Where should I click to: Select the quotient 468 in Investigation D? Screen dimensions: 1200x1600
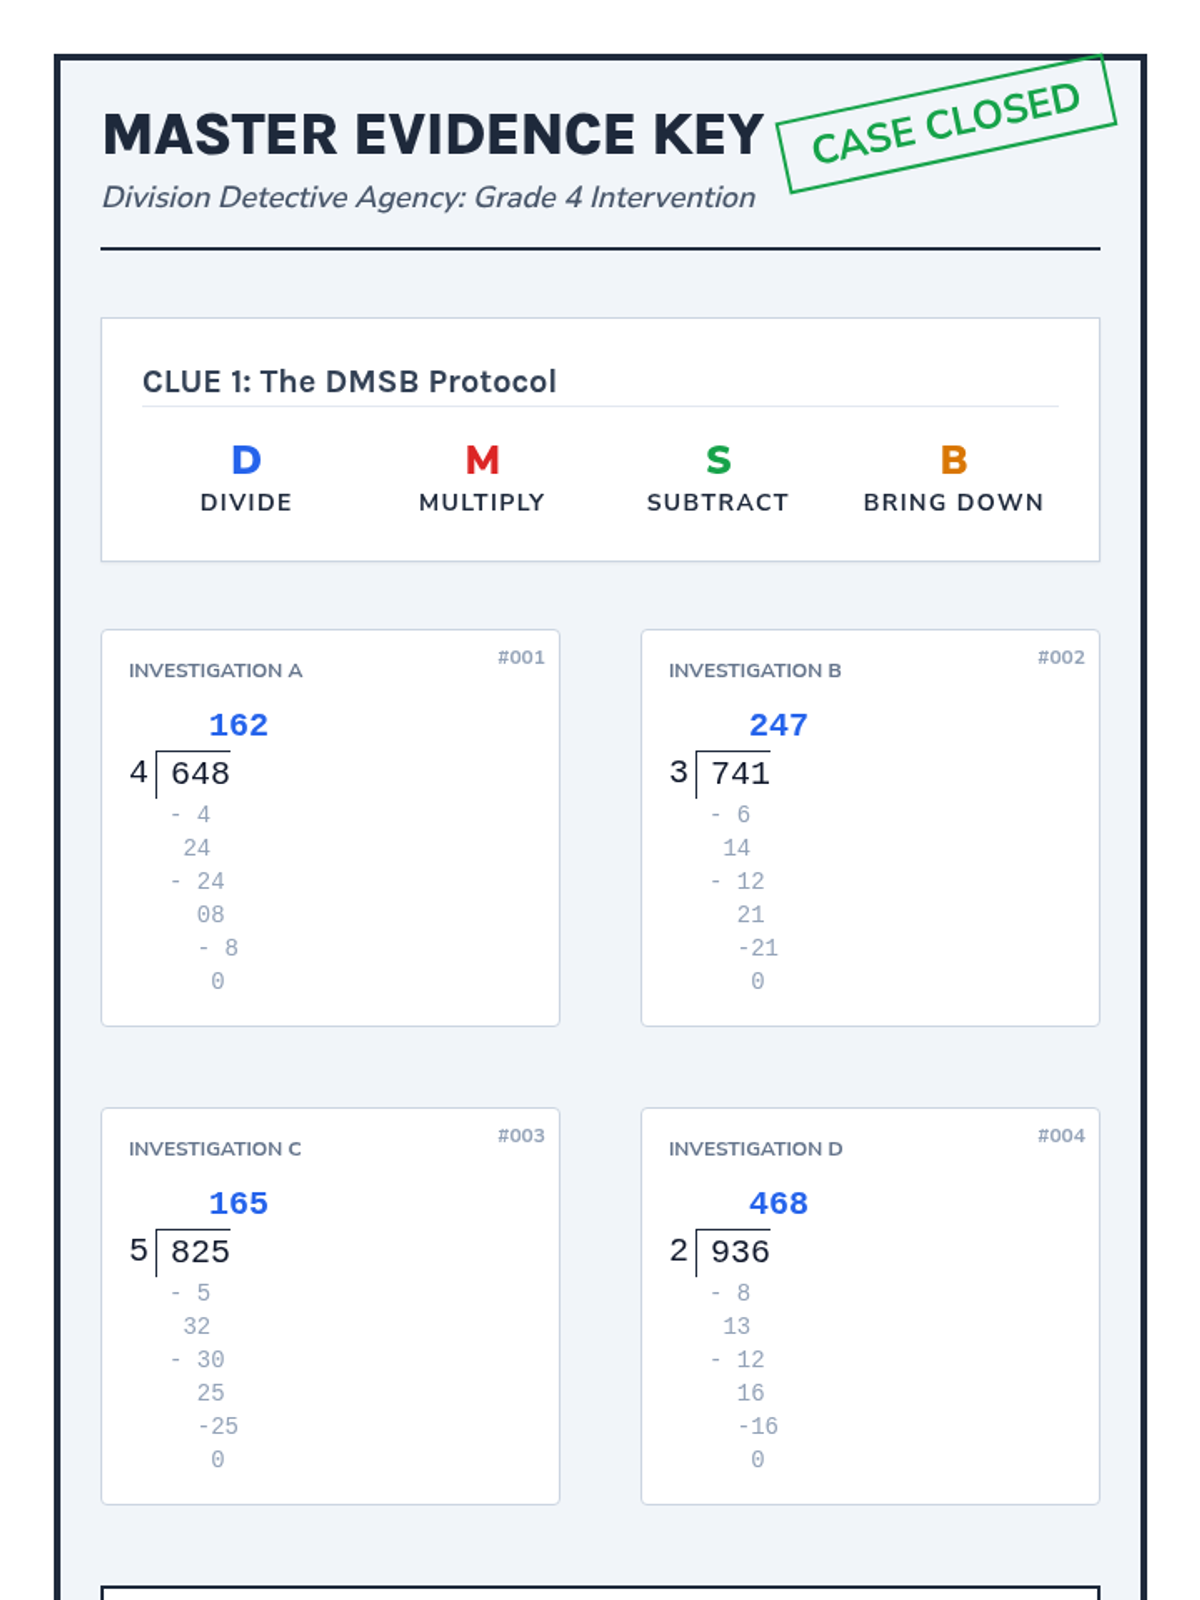778,1203
